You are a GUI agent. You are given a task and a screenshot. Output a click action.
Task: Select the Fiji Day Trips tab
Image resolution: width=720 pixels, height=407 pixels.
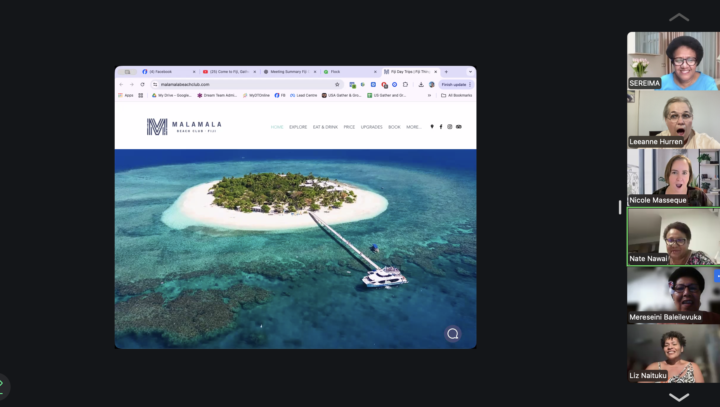click(x=410, y=72)
